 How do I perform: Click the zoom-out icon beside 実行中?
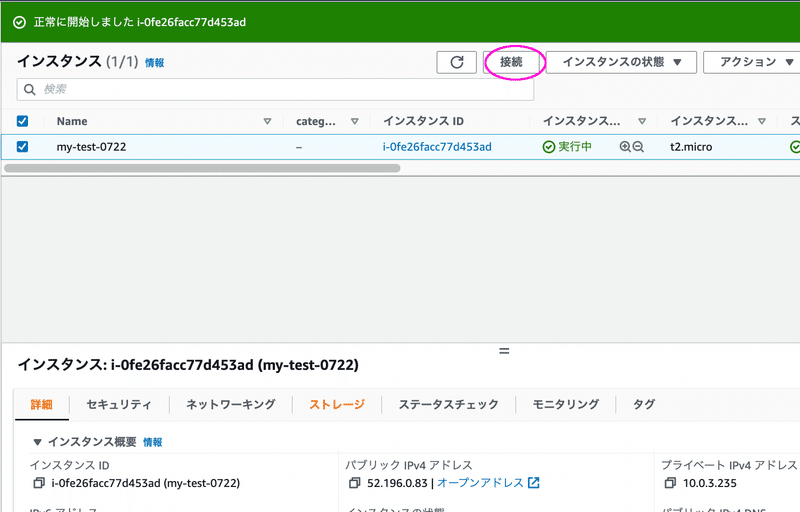pyautogui.click(x=638, y=147)
